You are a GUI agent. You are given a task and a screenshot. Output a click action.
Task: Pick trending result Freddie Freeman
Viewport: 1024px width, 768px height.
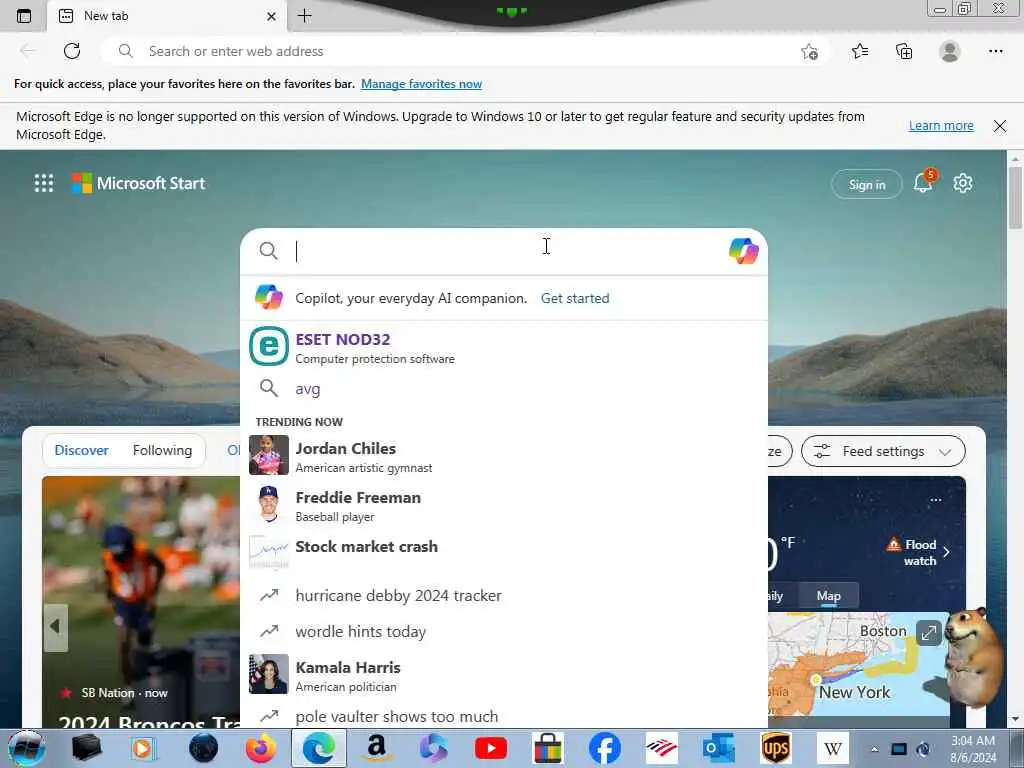(x=504, y=505)
